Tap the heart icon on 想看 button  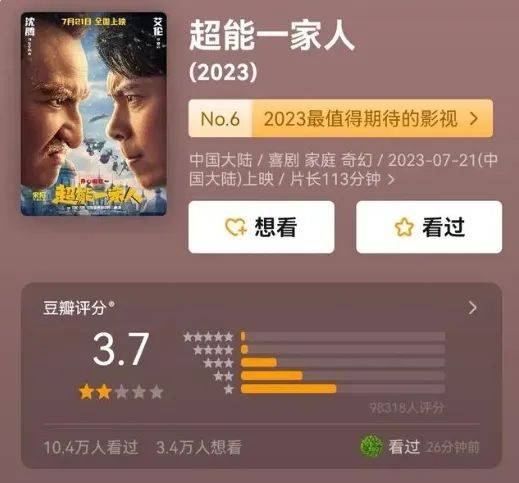point(236,227)
